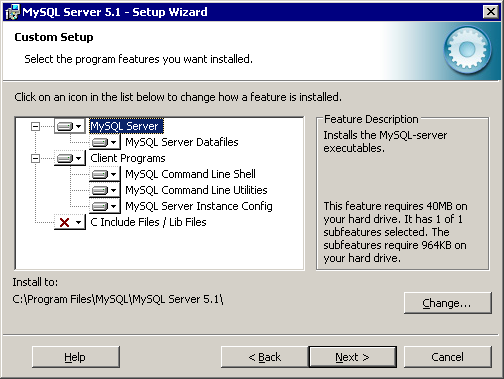This screenshot has height=379, width=504.
Task: Open Client Programs feature install dropdown icon
Action: 70,158
